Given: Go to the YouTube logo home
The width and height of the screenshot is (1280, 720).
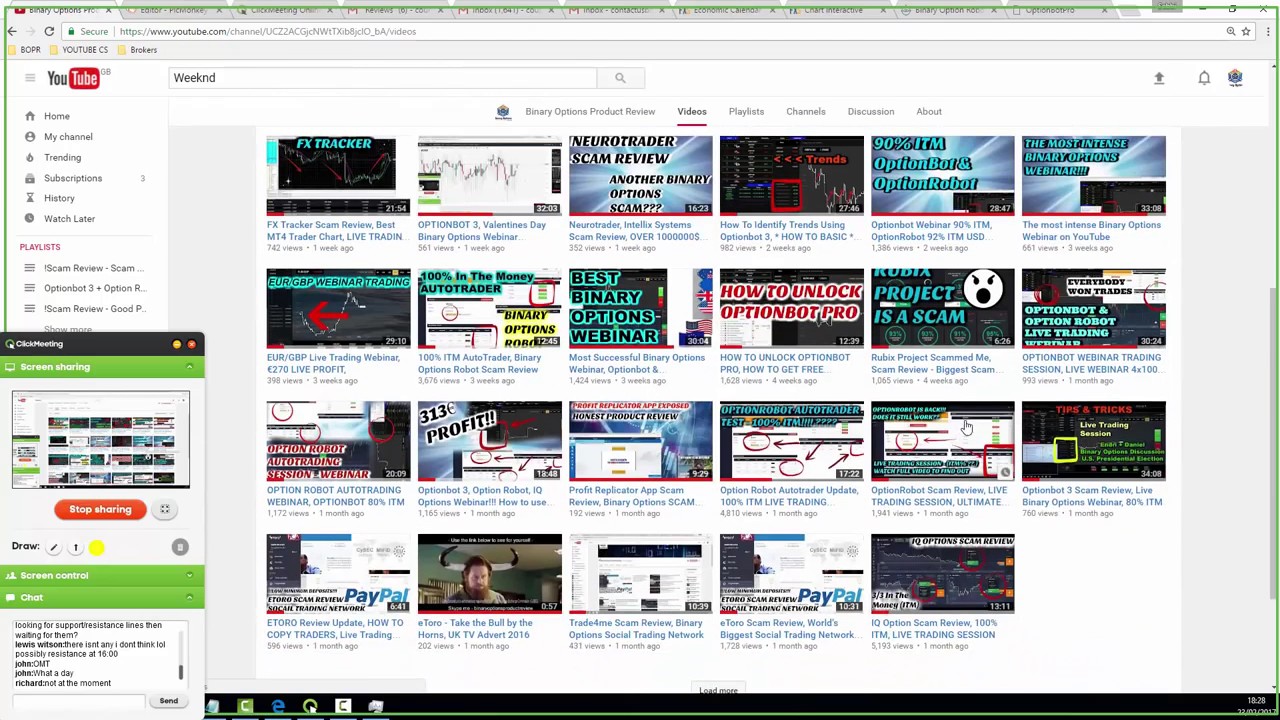Looking at the screenshot, I should tap(73, 78).
